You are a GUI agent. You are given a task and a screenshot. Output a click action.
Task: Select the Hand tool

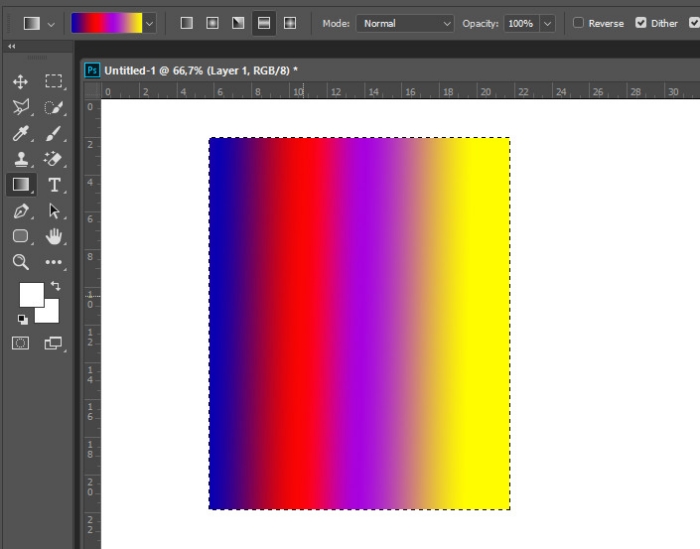point(53,237)
